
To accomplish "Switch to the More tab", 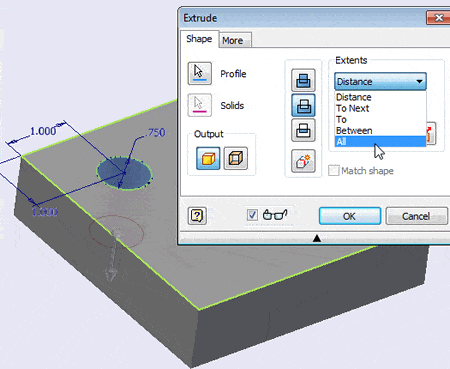I will [x=233, y=41].
